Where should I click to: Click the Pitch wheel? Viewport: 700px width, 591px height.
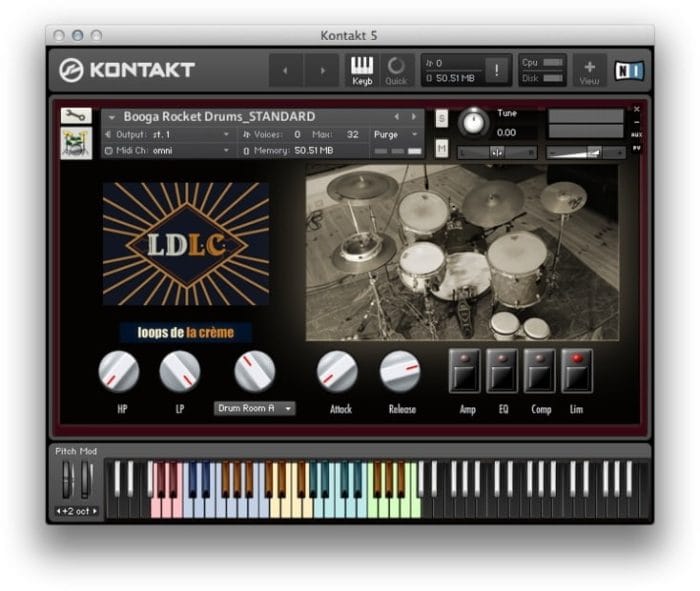67,480
